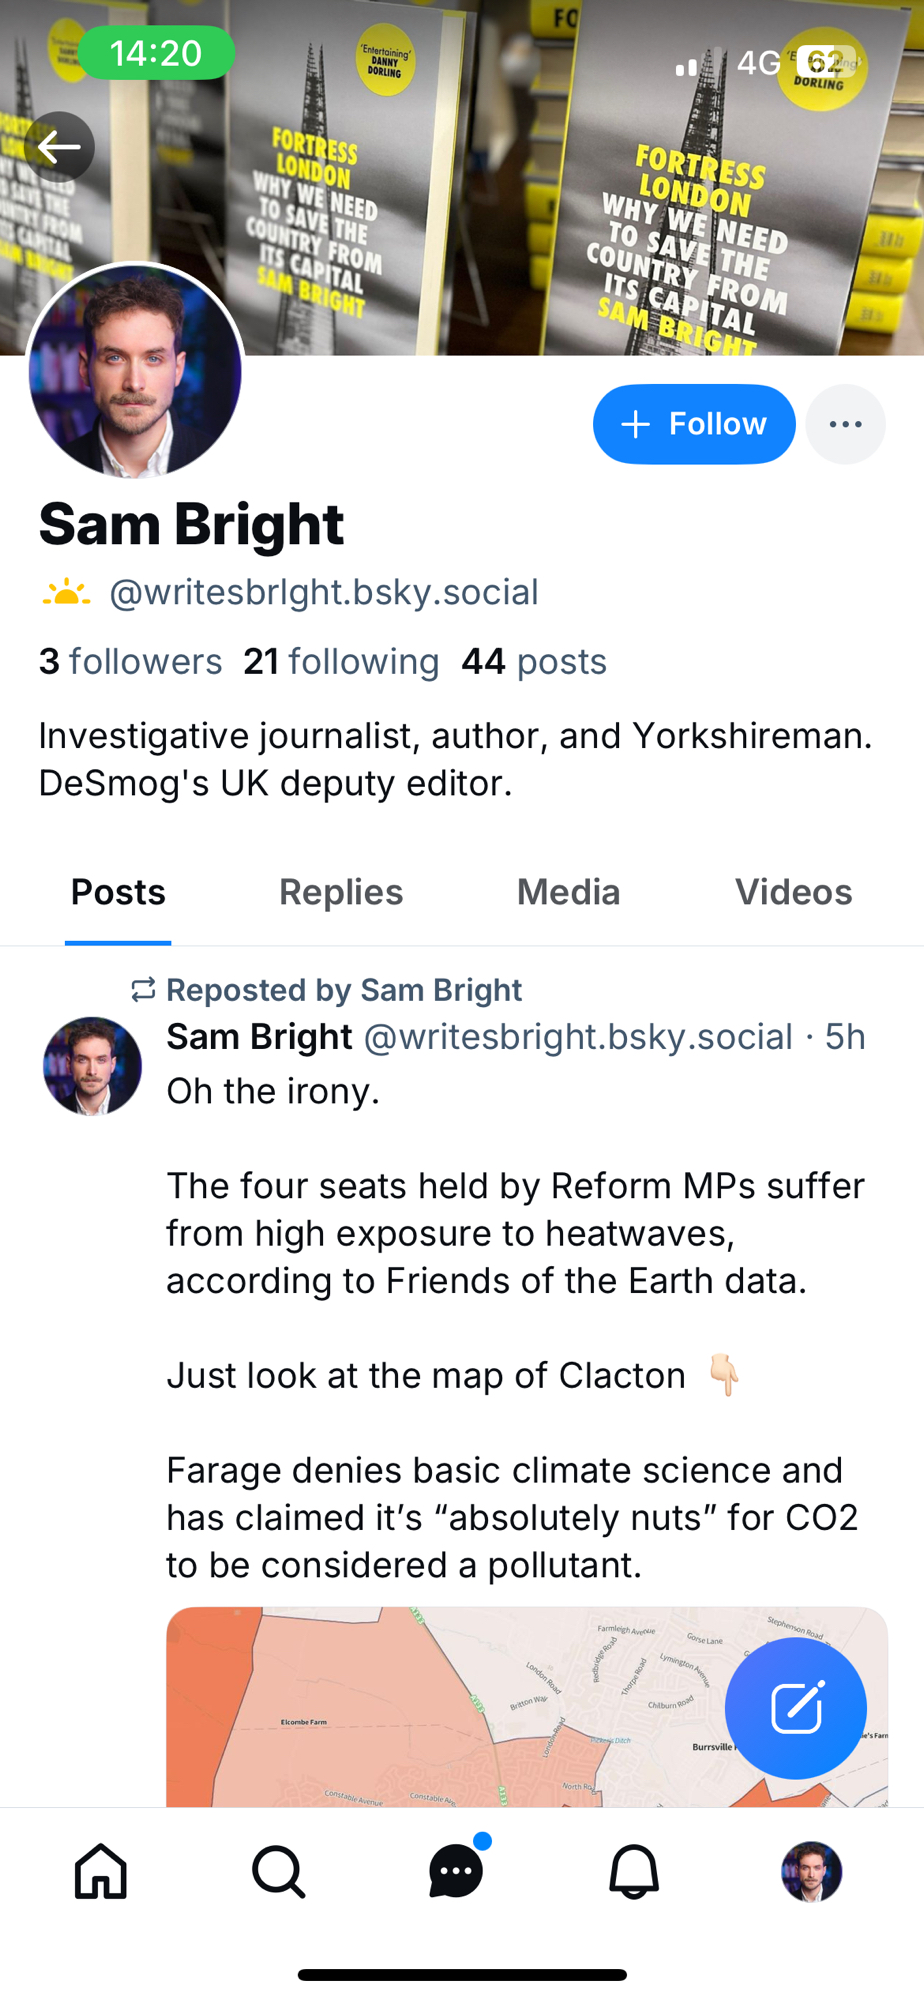Tap the post author's small avatar
Screen dimensions: 924x2000
[x=92, y=1066]
